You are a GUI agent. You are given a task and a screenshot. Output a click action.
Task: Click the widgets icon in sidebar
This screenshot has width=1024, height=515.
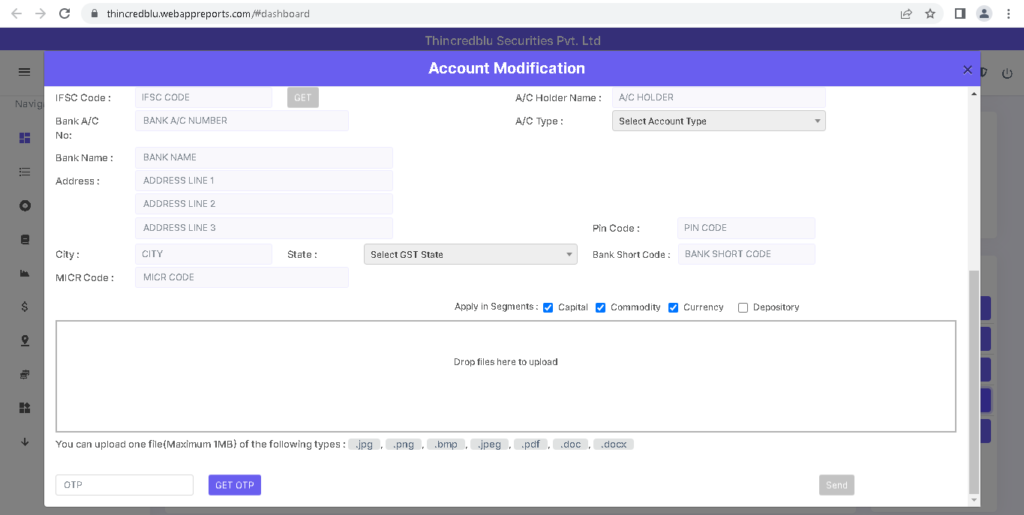click(25, 408)
